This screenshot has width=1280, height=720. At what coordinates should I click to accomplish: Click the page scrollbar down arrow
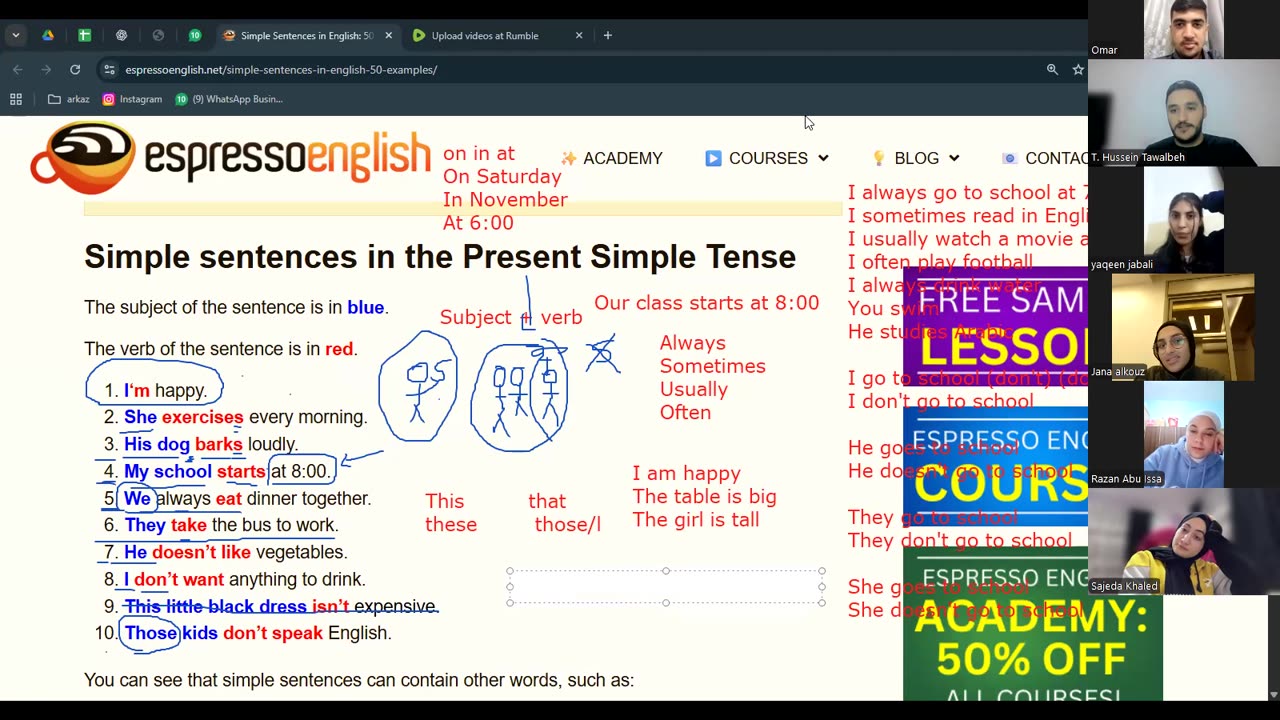pos(1272,694)
